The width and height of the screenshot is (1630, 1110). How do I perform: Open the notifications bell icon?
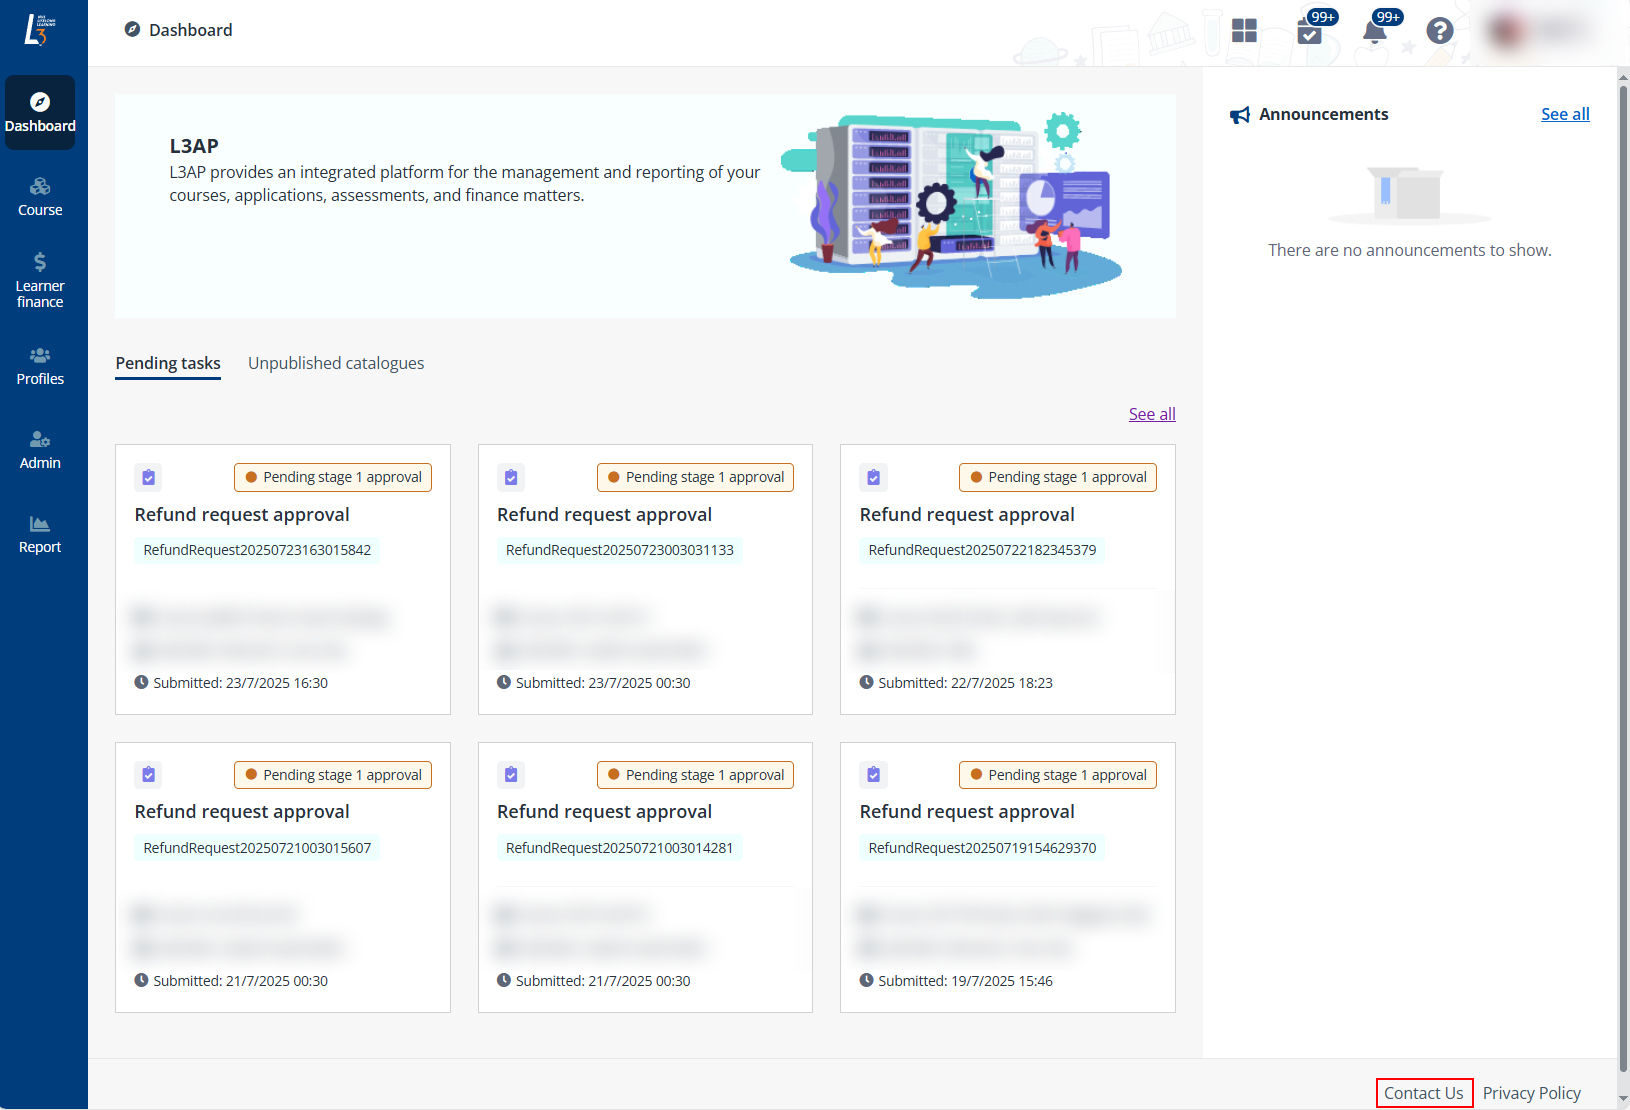(1375, 32)
